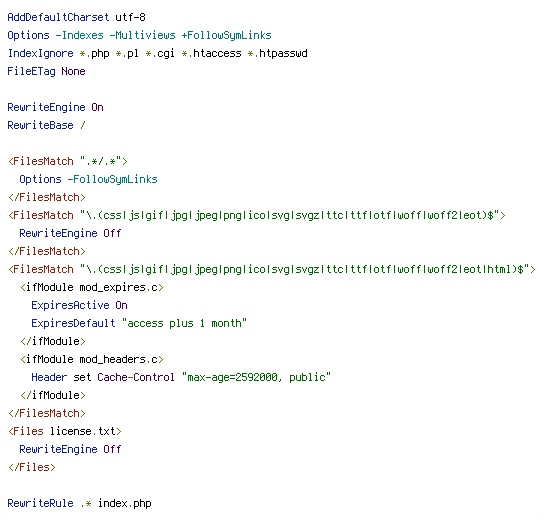
Task: Click the ExpiresActive On directive
Action: coord(79,305)
